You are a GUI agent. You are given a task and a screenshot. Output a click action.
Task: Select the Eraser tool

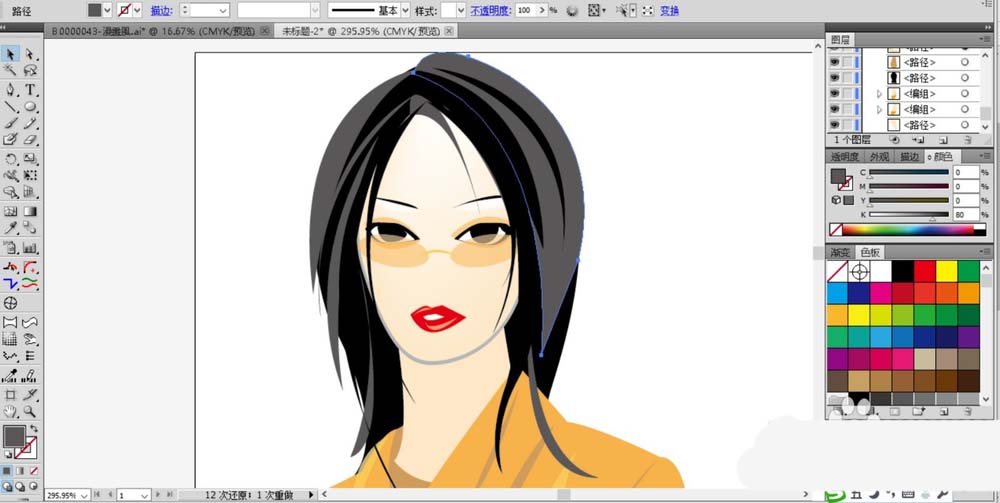30,139
